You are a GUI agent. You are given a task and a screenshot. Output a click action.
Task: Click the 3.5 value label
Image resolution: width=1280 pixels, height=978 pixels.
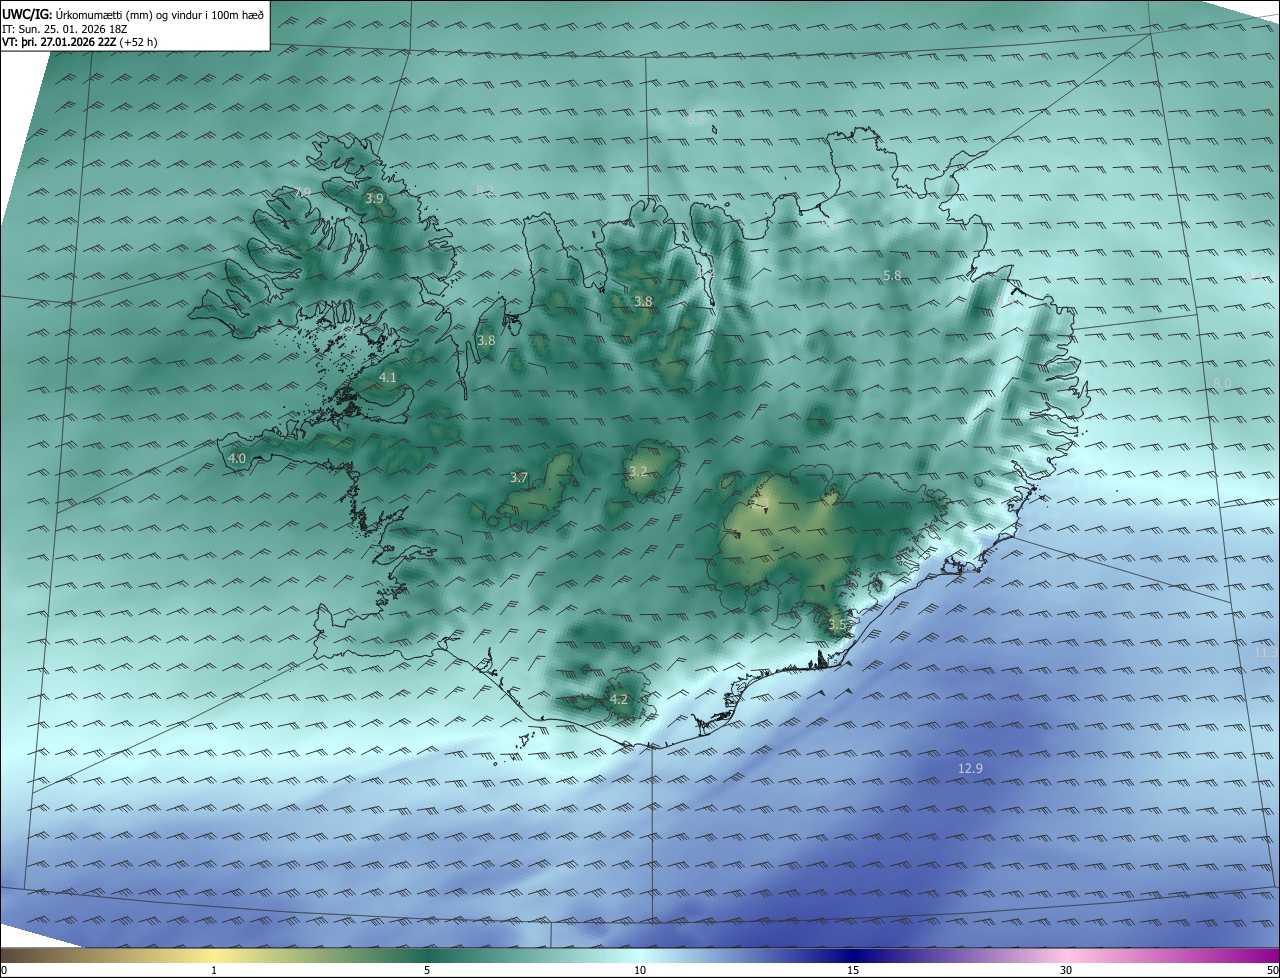pos(837,625)
